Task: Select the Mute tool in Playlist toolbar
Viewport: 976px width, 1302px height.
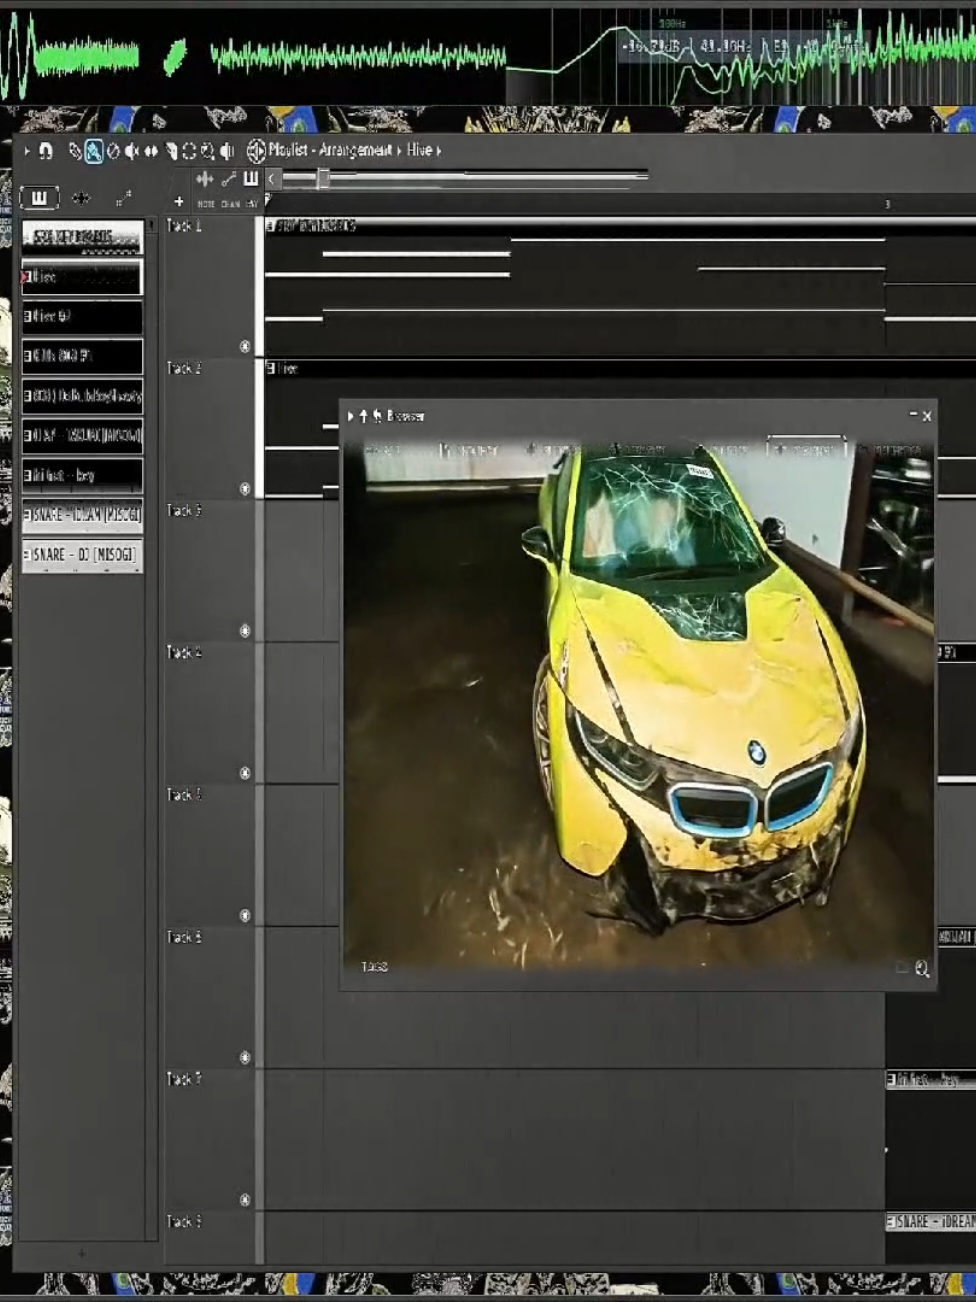Action: pos(131,151)
